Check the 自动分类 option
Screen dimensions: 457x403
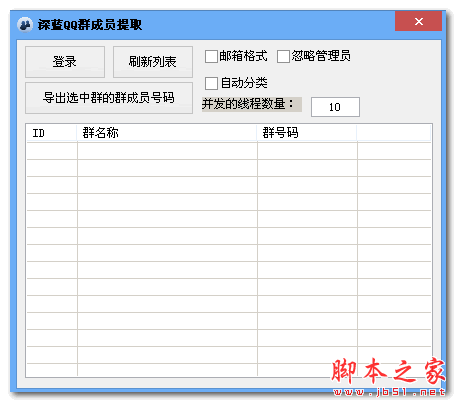(211, 83)
